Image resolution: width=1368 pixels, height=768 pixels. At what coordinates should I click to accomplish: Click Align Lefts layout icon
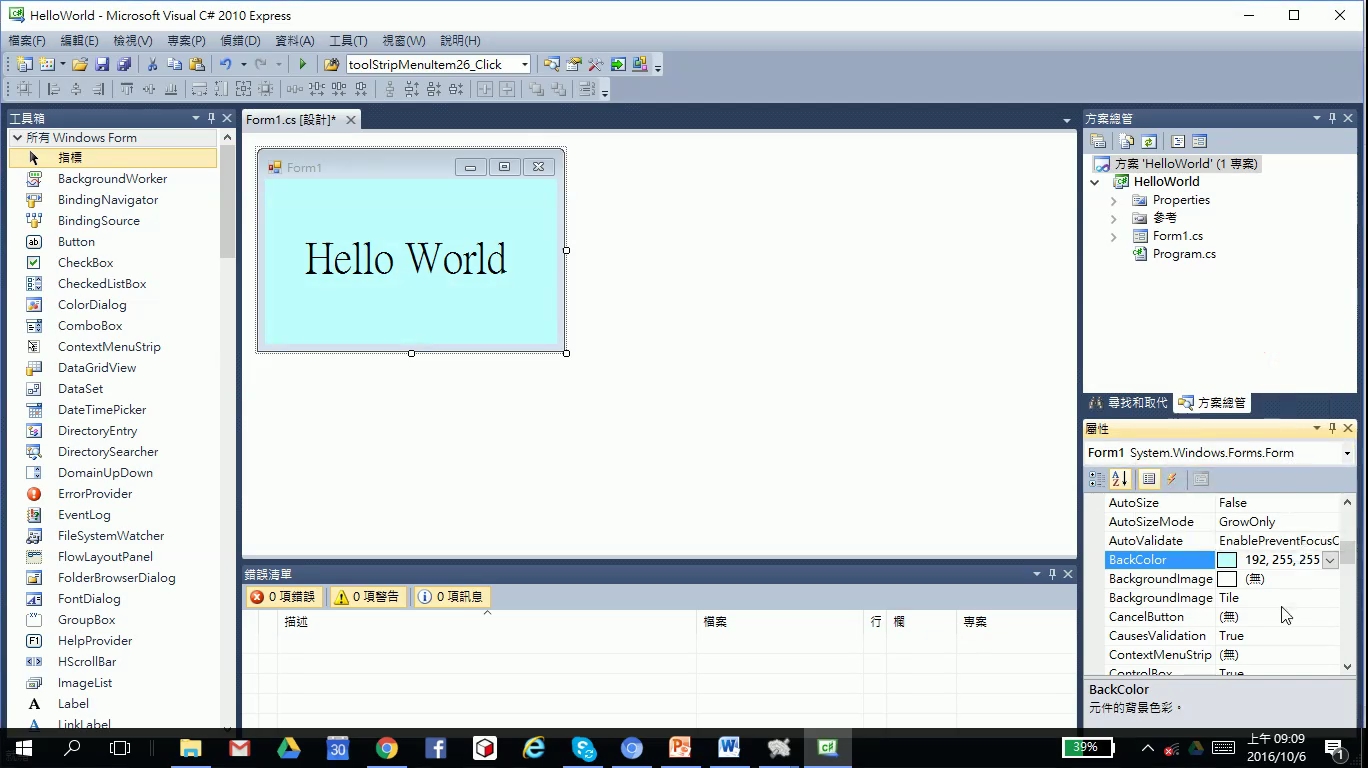(54, 89)
